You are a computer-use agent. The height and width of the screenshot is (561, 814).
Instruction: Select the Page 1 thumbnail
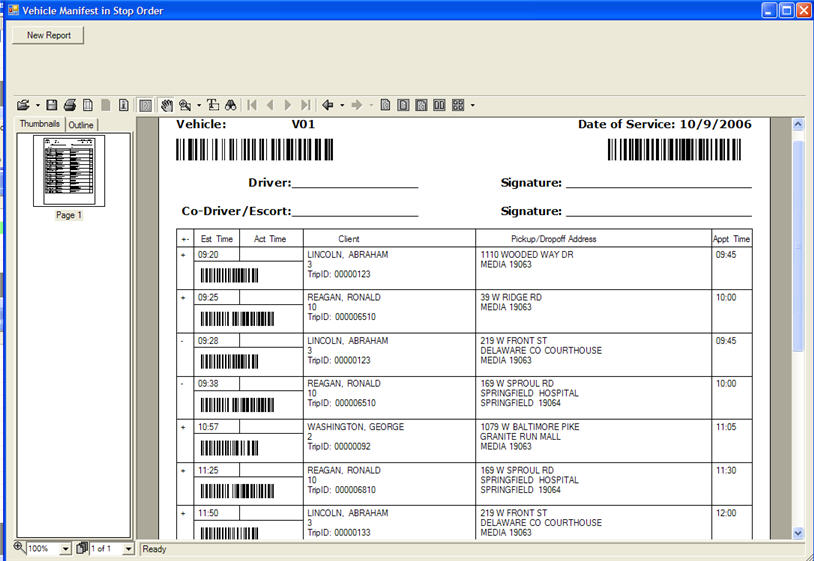pyautogui.click(x=69, y=171)
